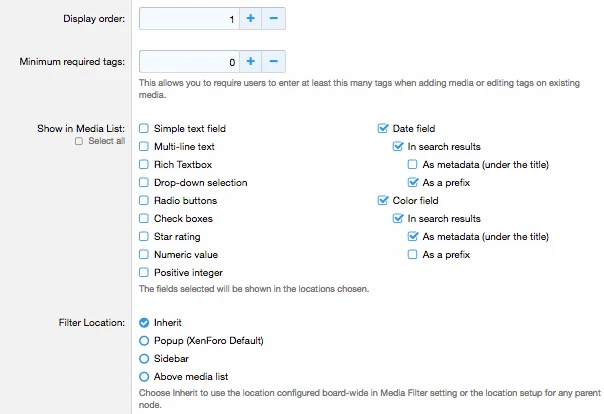Click the Minimum required tags field

pyautogui.click(x=188, y=62)
